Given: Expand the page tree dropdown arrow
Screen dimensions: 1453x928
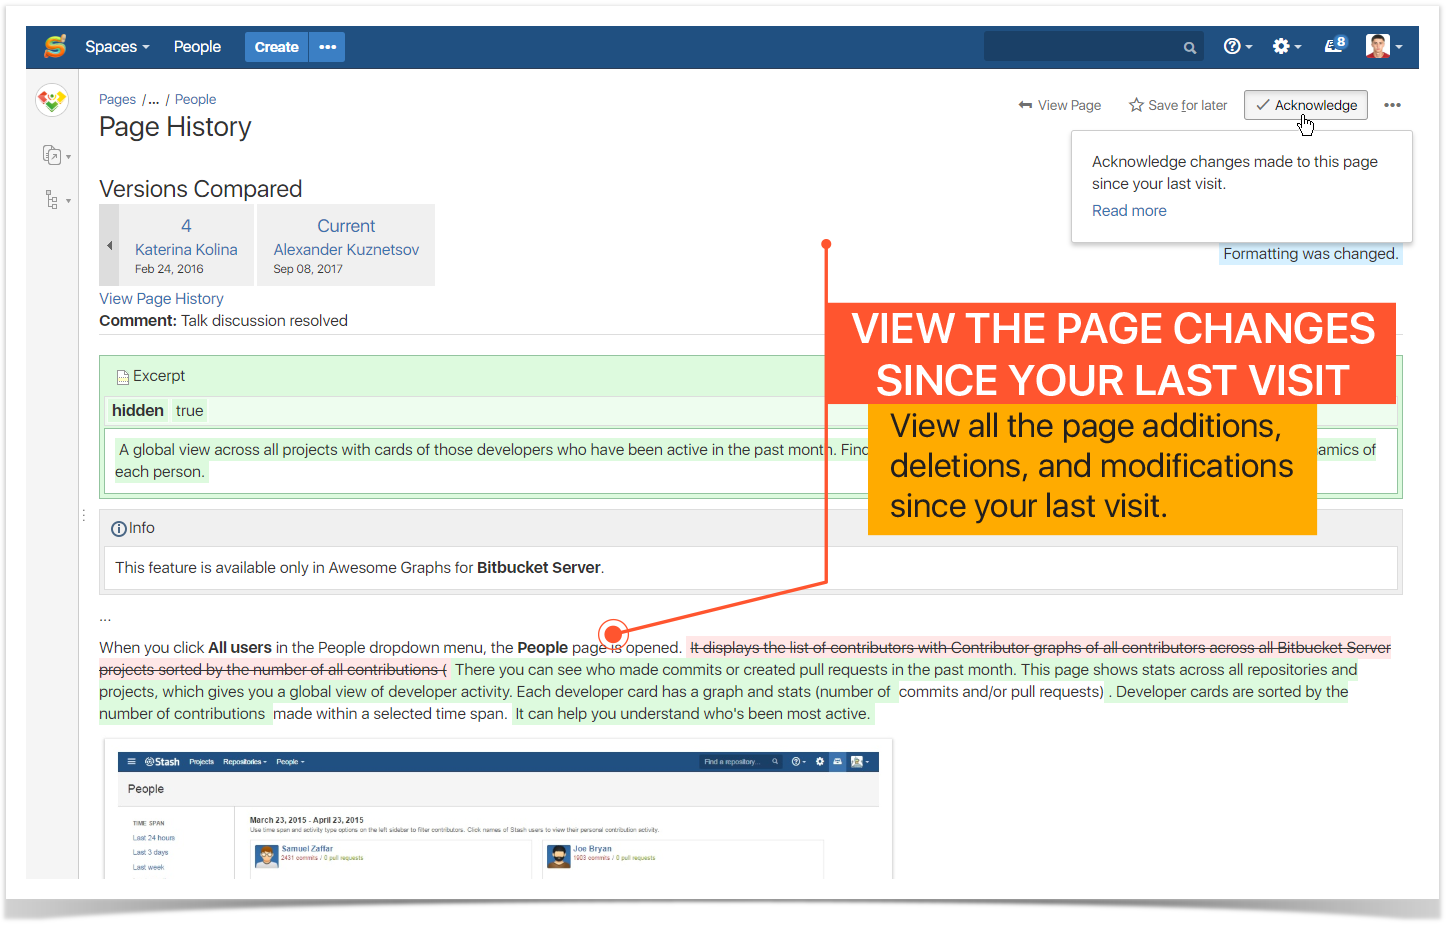Looking at the screenshot, I should pyautogui.click(x=68, y=201).
